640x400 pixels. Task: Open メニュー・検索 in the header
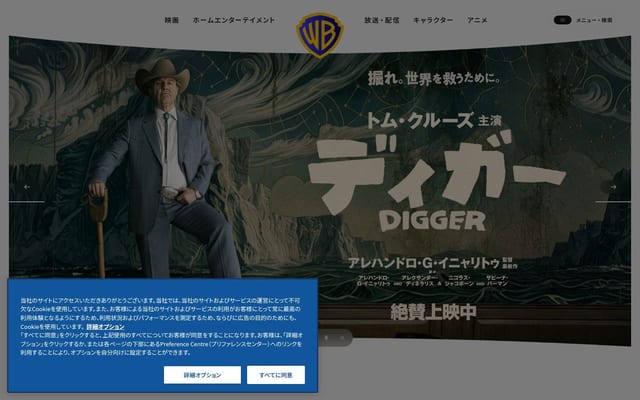[x=594, y=20]
